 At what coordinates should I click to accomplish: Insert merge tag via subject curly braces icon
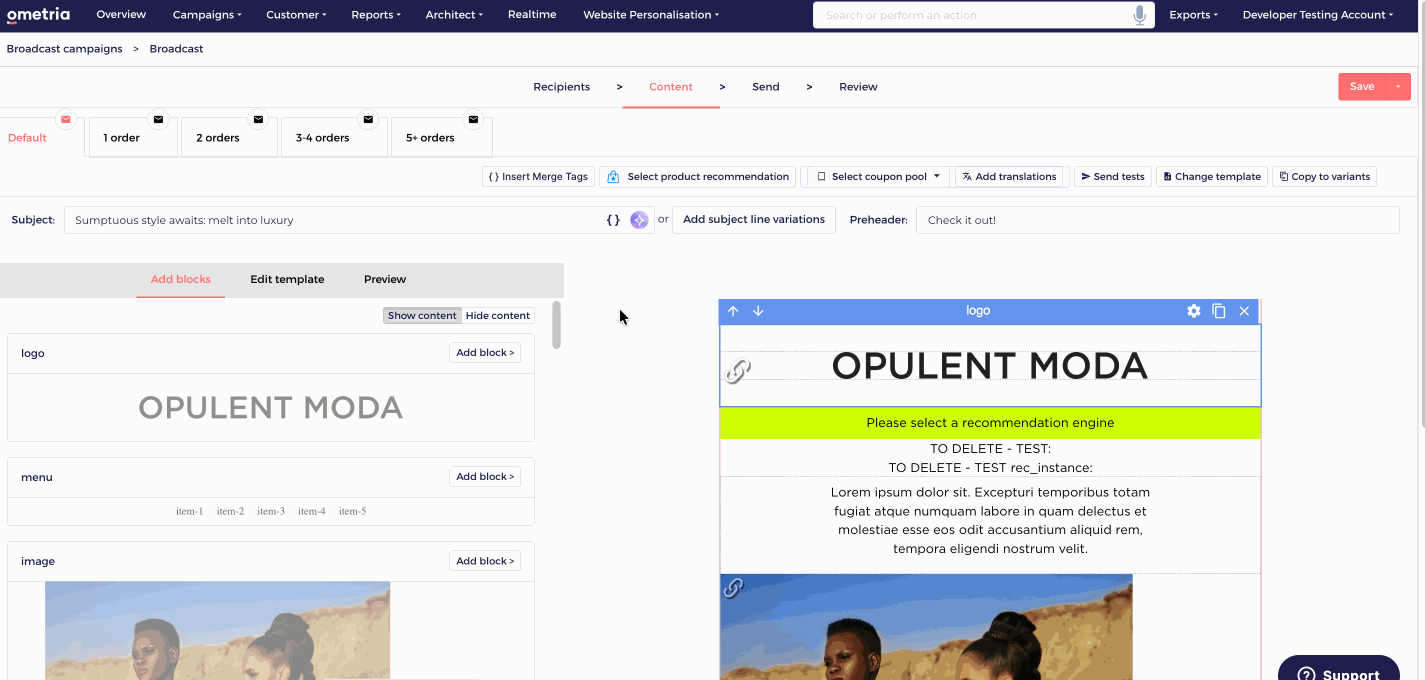(613, 220)
